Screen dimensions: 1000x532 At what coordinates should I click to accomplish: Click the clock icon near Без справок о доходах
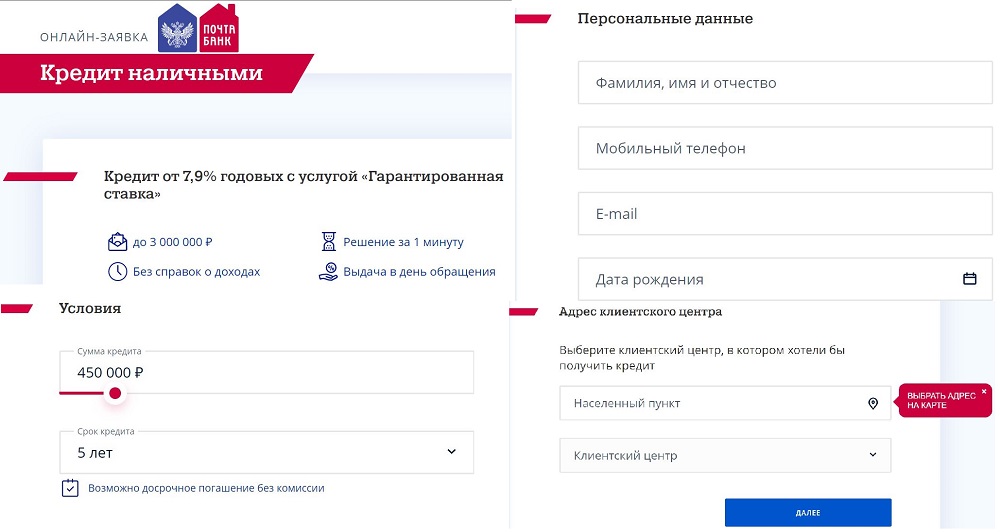pyautogui.click(x=117, y=272)
